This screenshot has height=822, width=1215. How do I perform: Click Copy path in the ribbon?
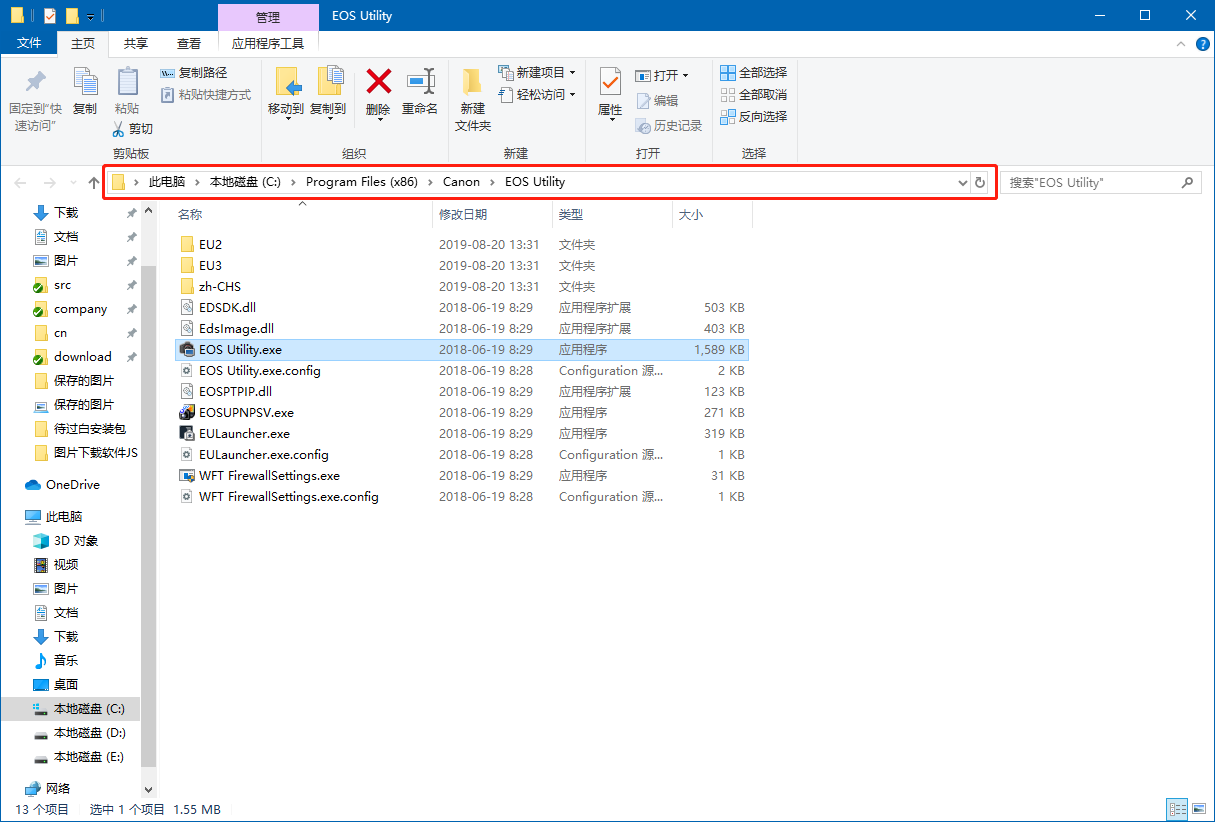coord(194,73)
